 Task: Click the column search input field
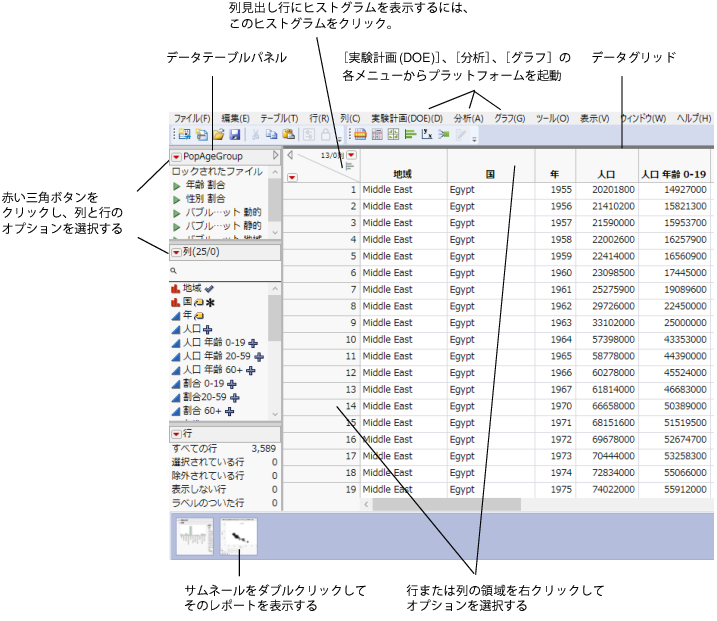click(x=225, y=271)
